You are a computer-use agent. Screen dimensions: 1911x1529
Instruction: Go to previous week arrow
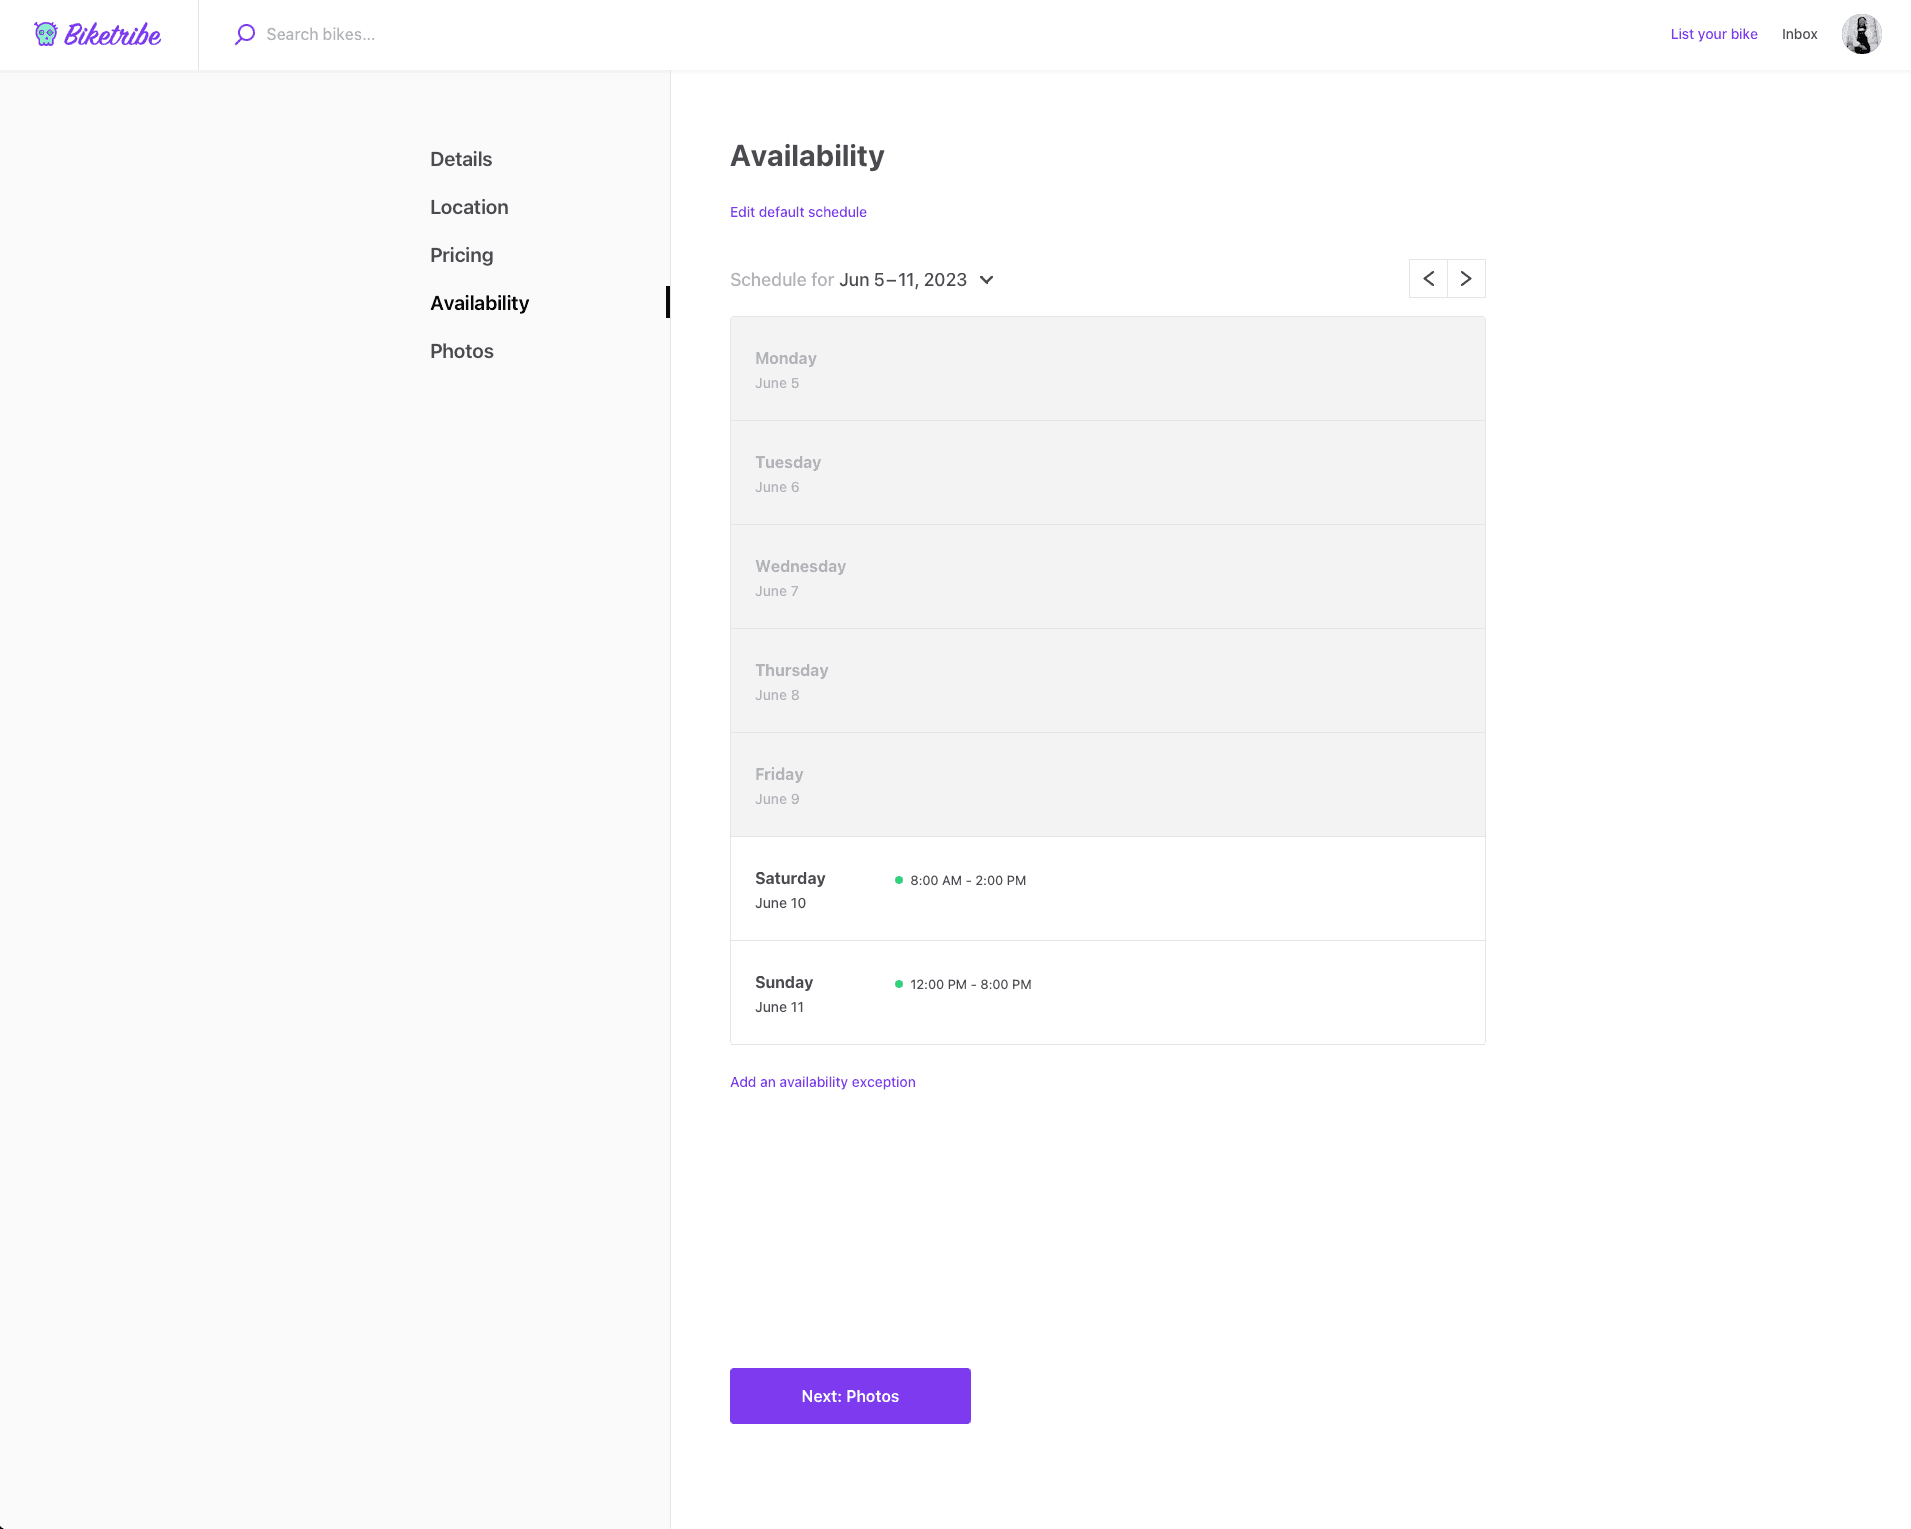1428,279
